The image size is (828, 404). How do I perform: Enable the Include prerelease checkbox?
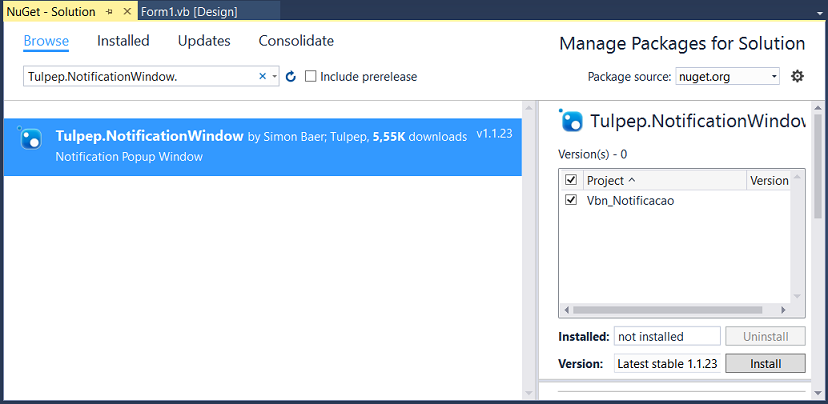(311, 77)
